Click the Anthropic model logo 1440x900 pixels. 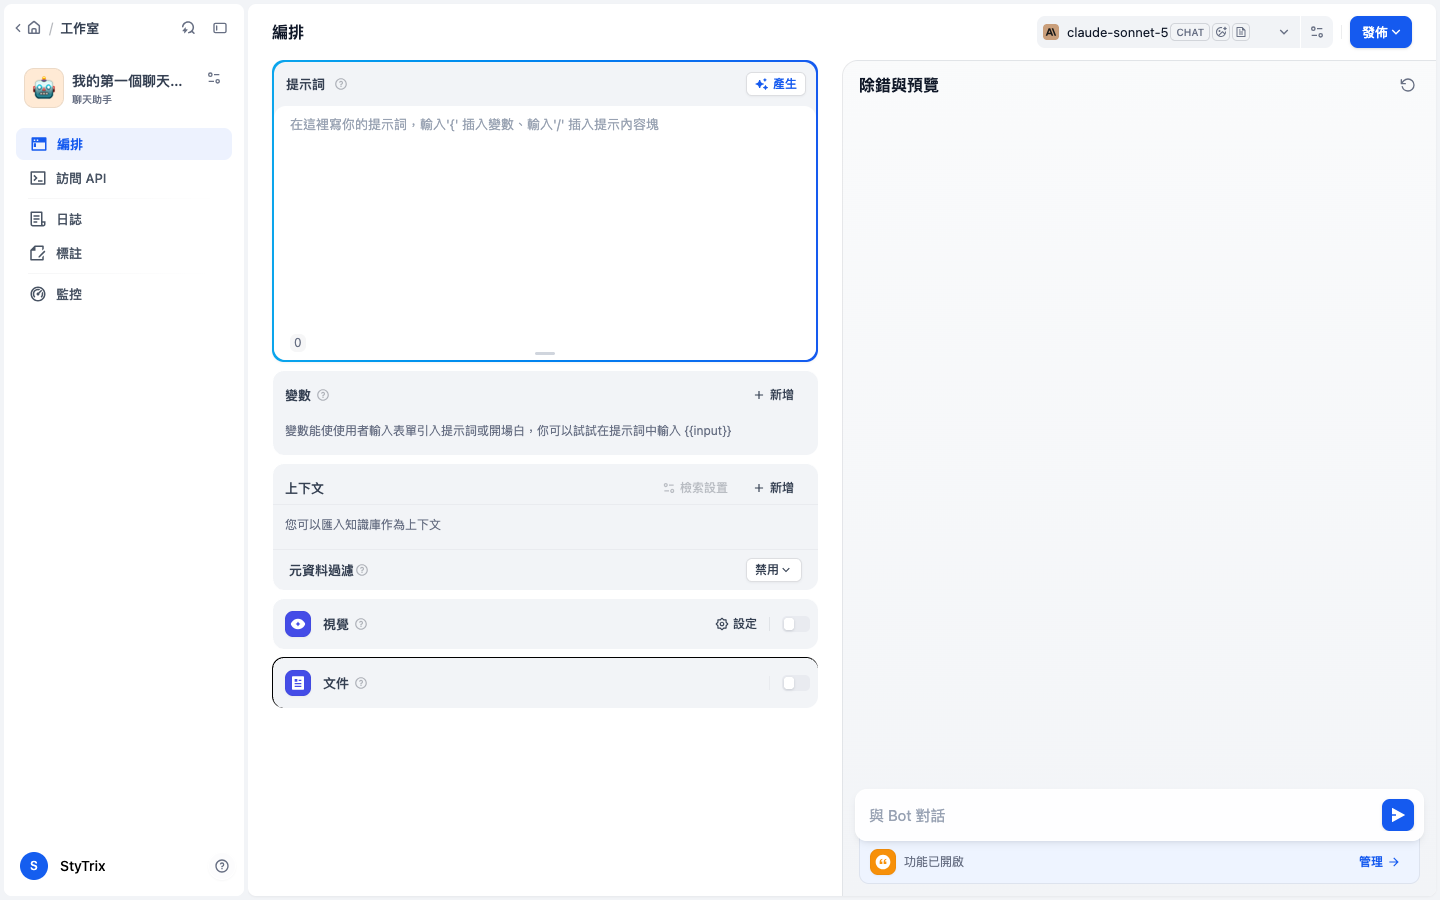[1051, 32]
